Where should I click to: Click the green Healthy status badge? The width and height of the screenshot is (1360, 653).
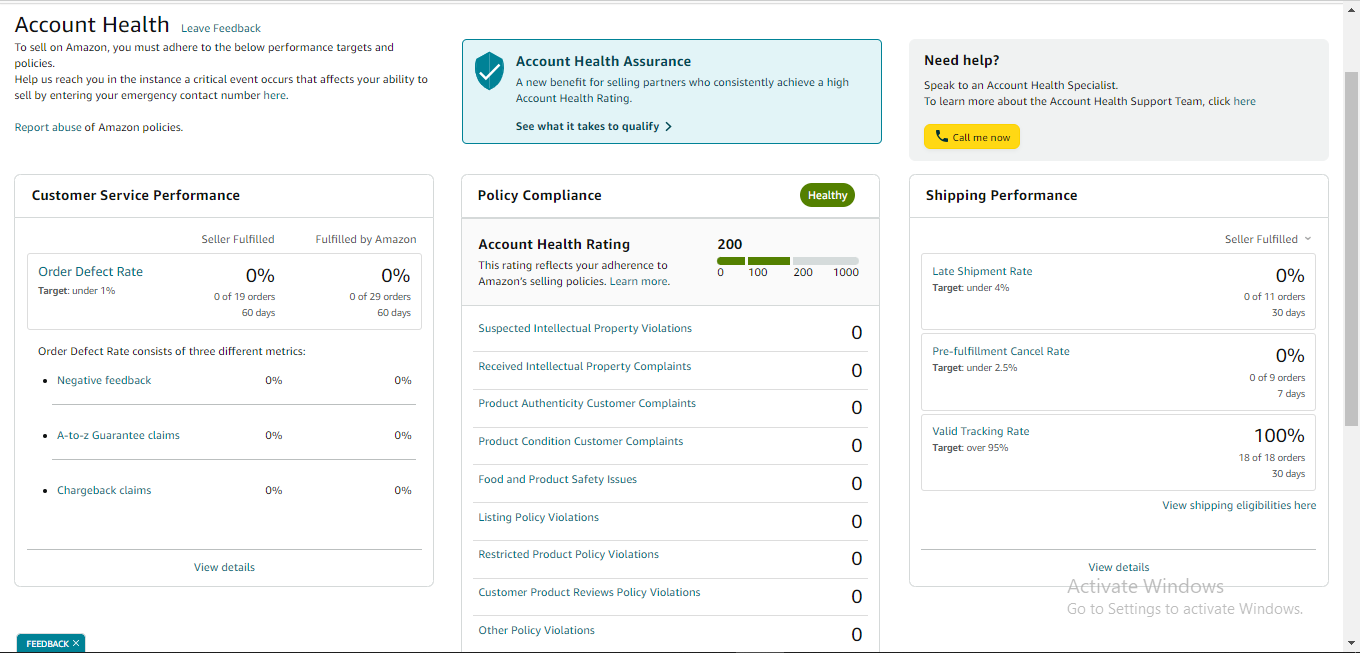click(x=828, y=196)
